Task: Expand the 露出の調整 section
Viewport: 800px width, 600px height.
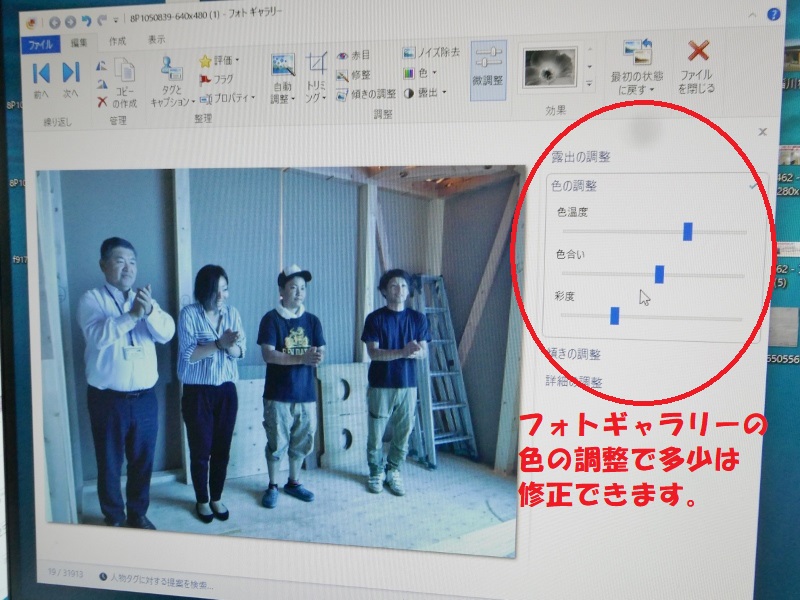Action: pyautogui.click(x=581, y=157)
